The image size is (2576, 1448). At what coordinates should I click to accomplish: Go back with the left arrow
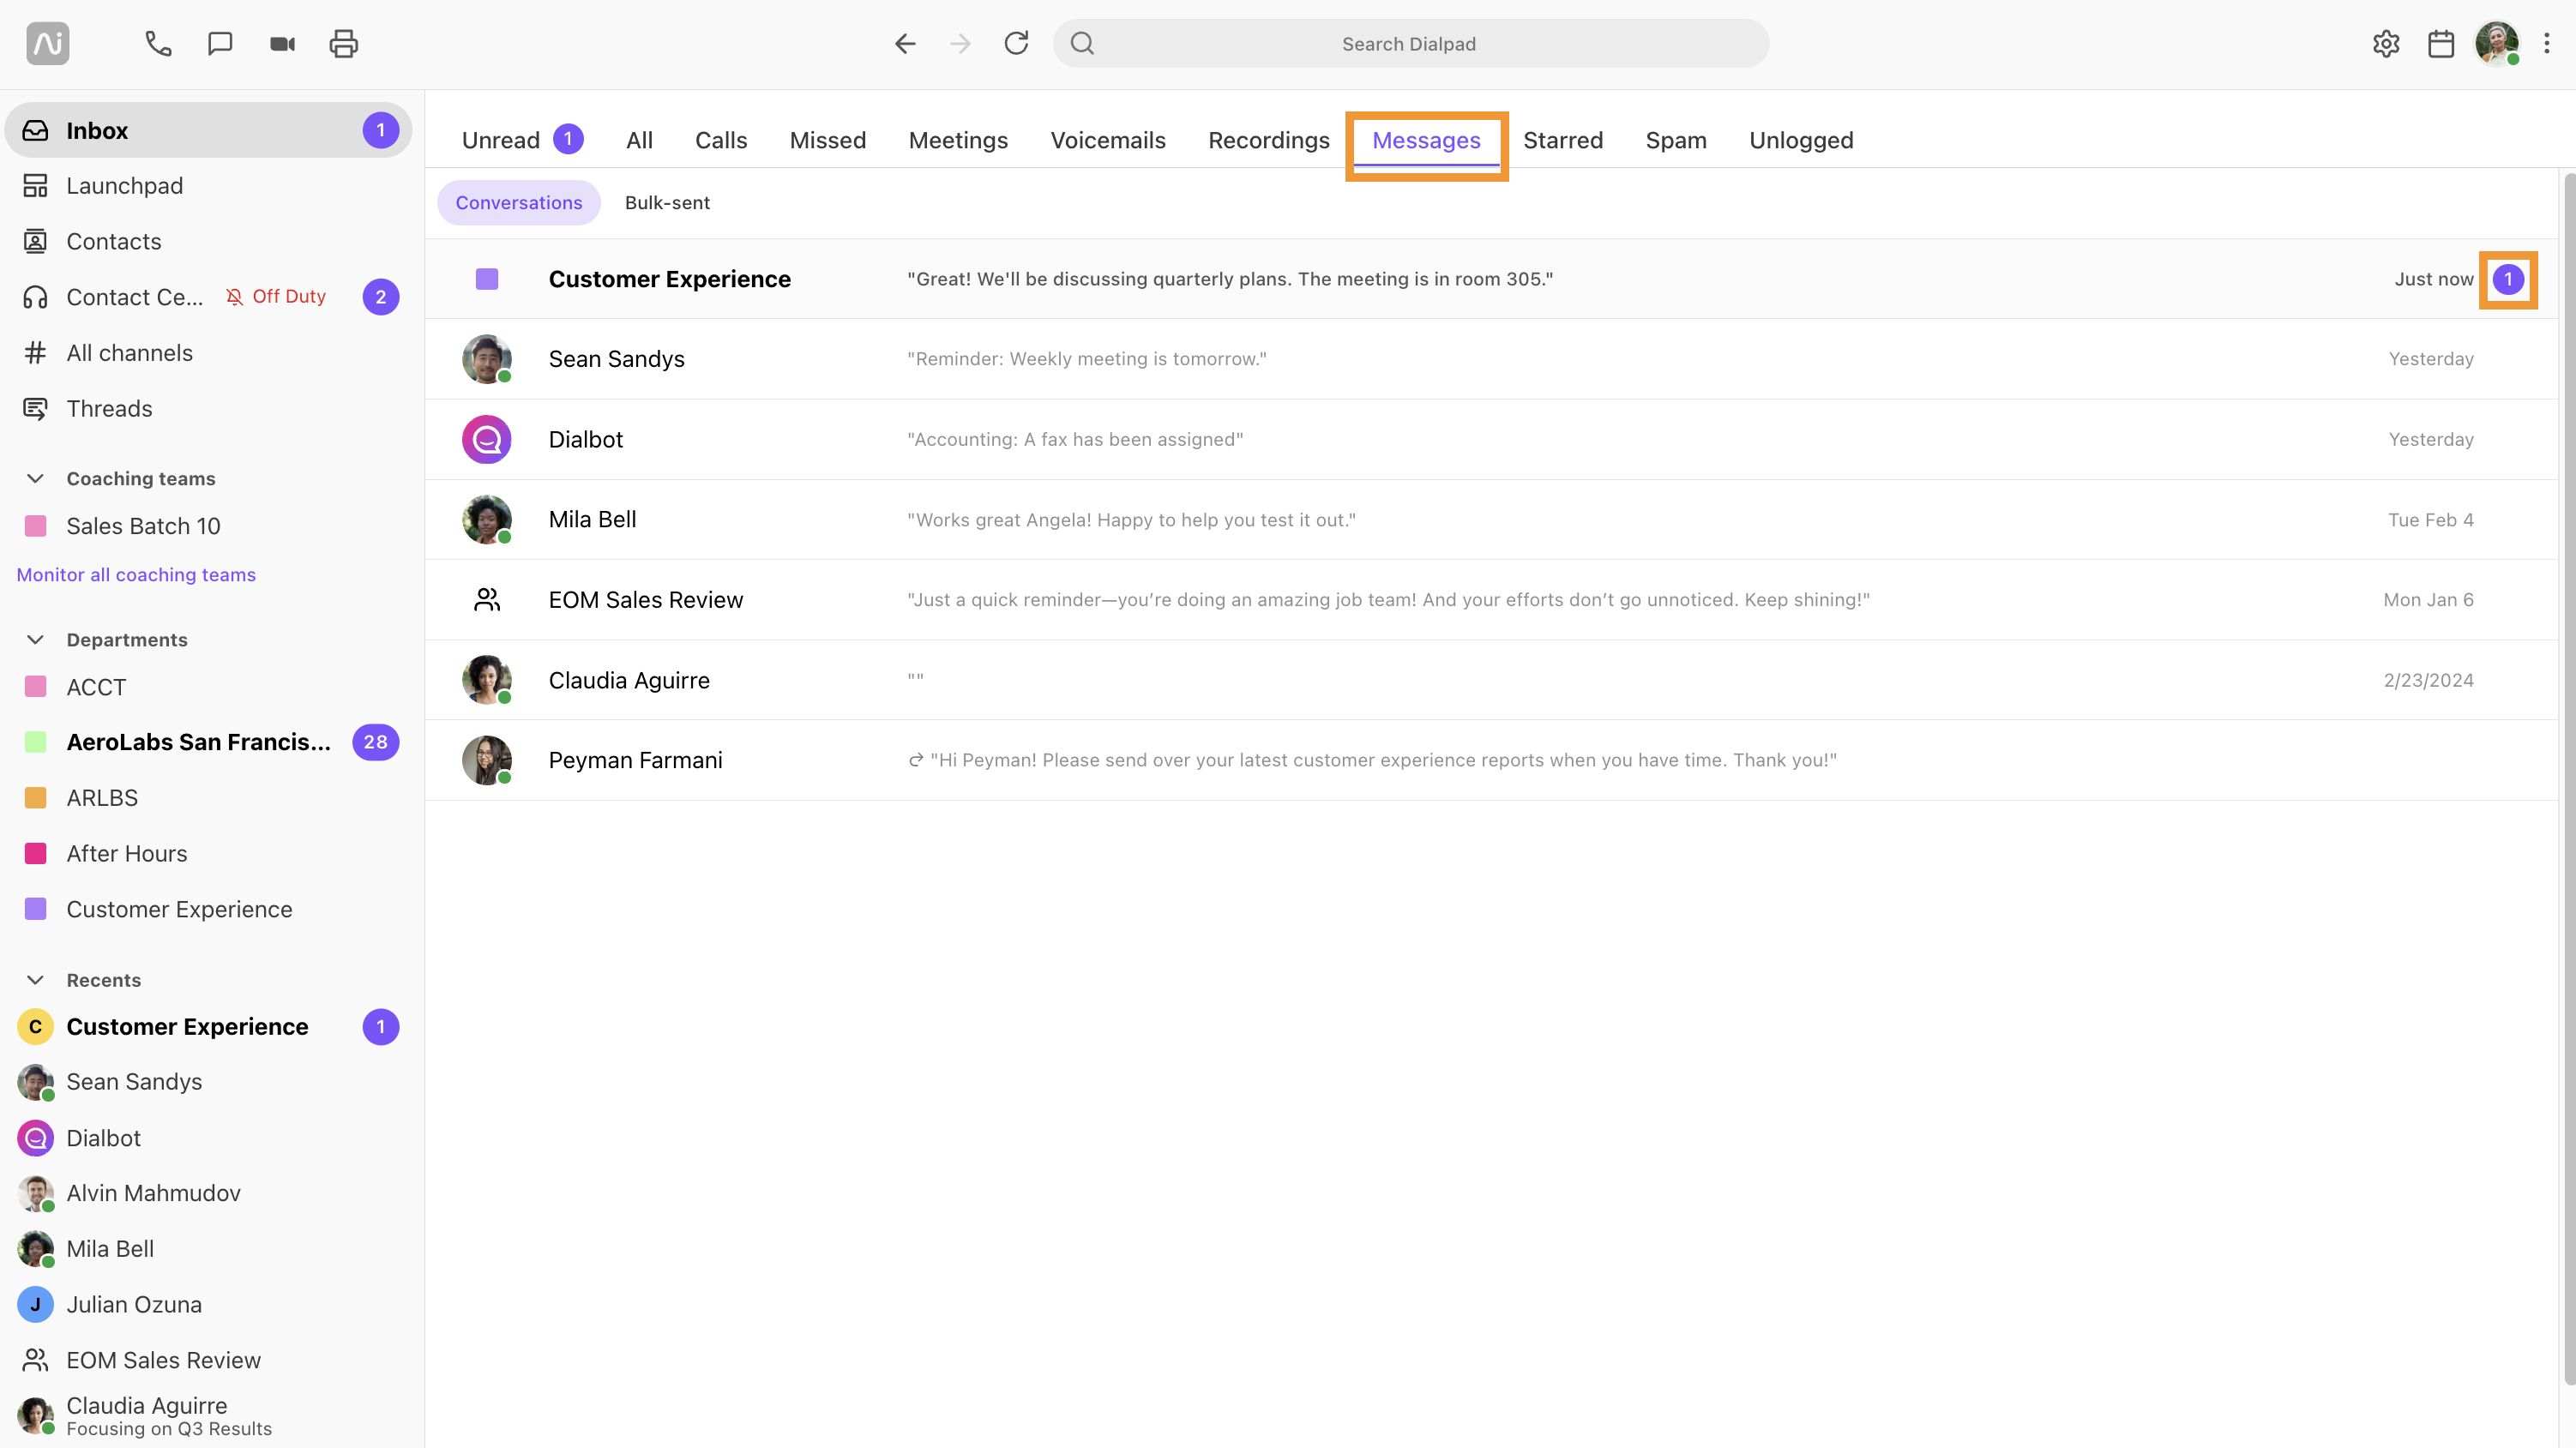(905, 43)
